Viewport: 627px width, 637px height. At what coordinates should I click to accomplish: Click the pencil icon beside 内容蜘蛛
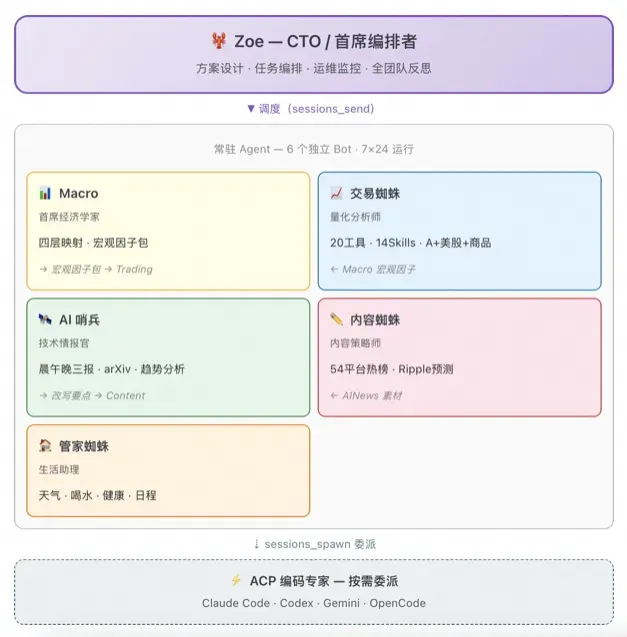click(336, 319)
